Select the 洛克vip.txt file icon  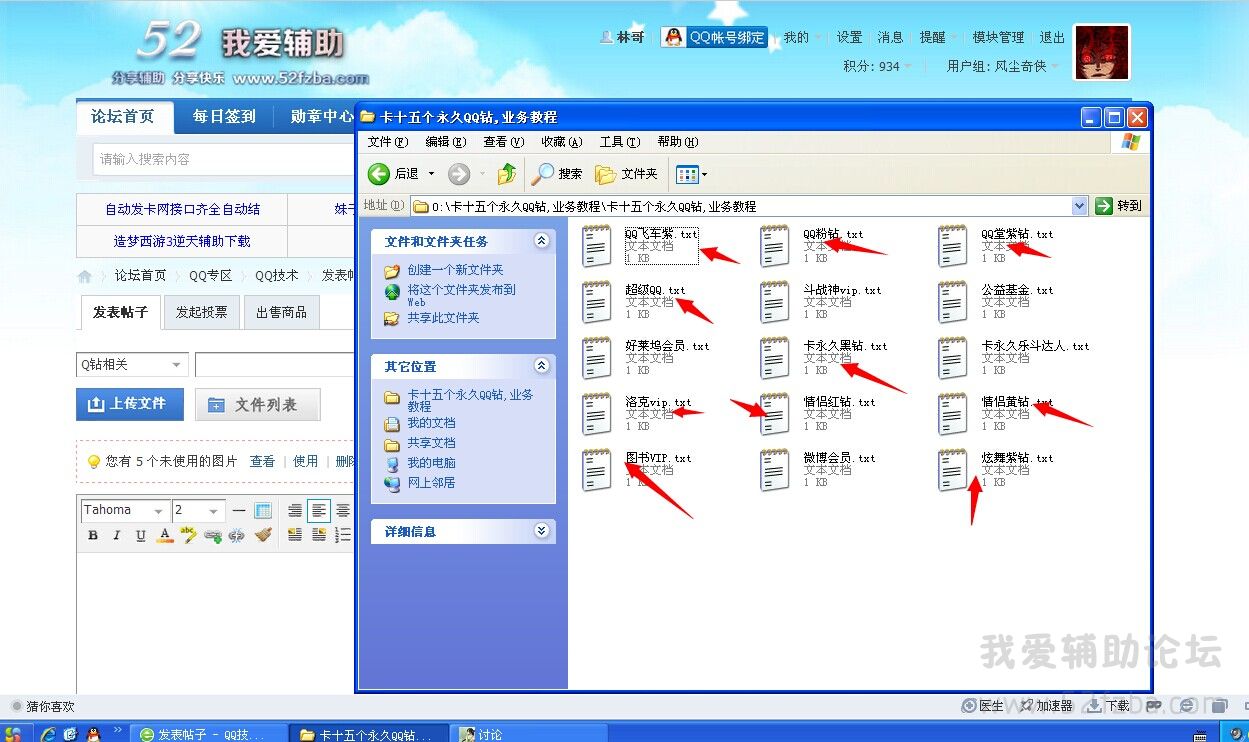tap(597, 414)
